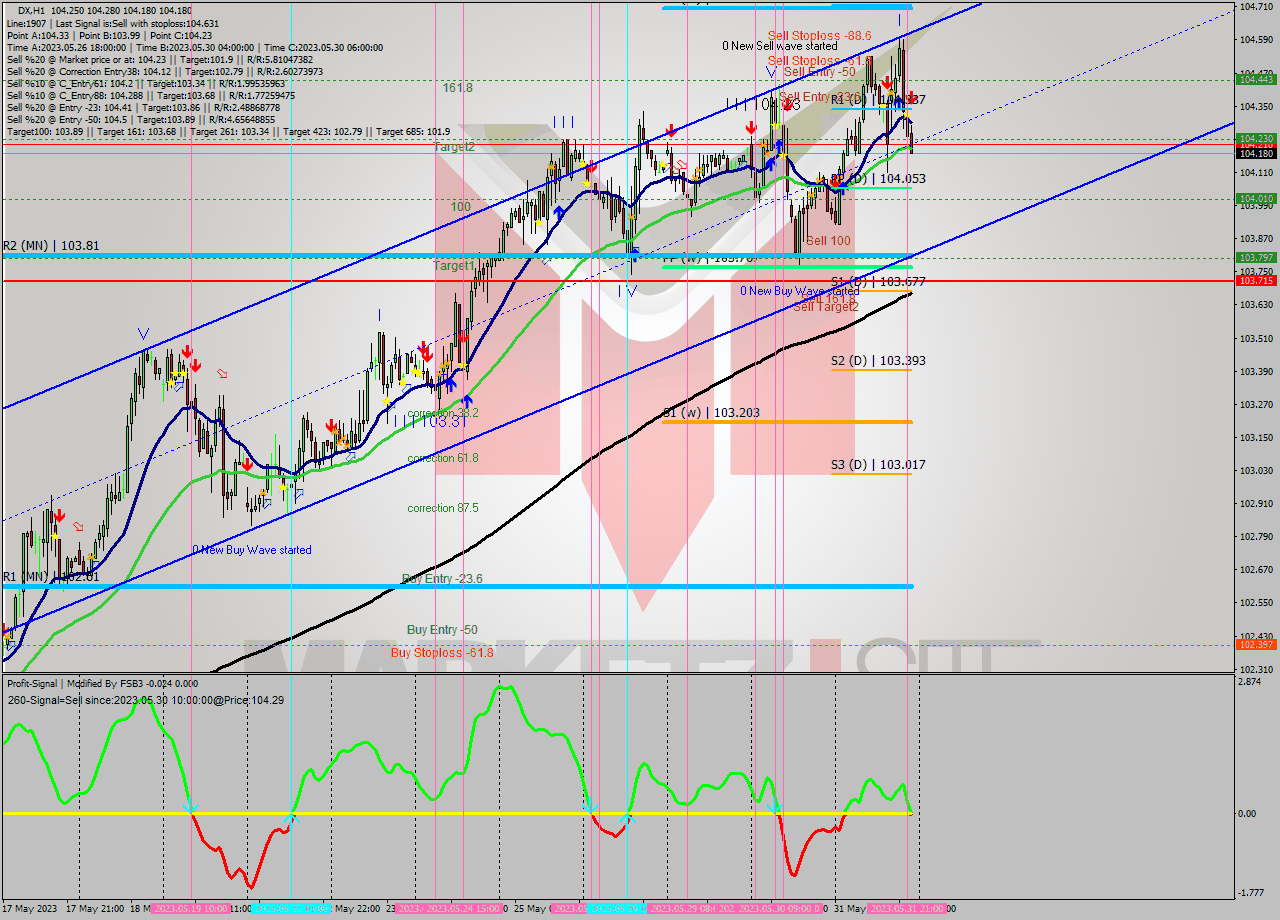Screen dimensions: 1280x920
Task: Click 'R2 (MN) | 103.81' pivot label
Action: (x=51, y=245)
